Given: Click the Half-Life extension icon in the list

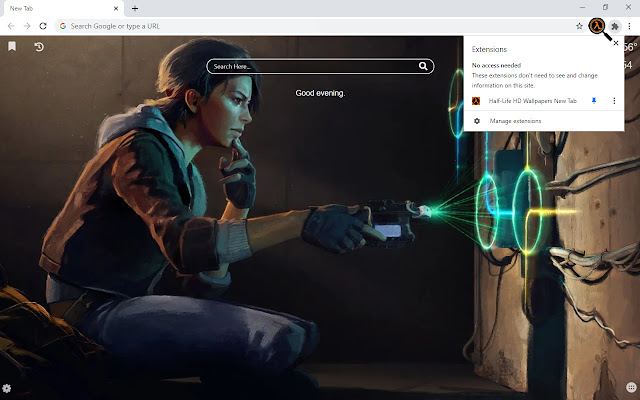Looking at the screenshot, I should click(476, 101).
